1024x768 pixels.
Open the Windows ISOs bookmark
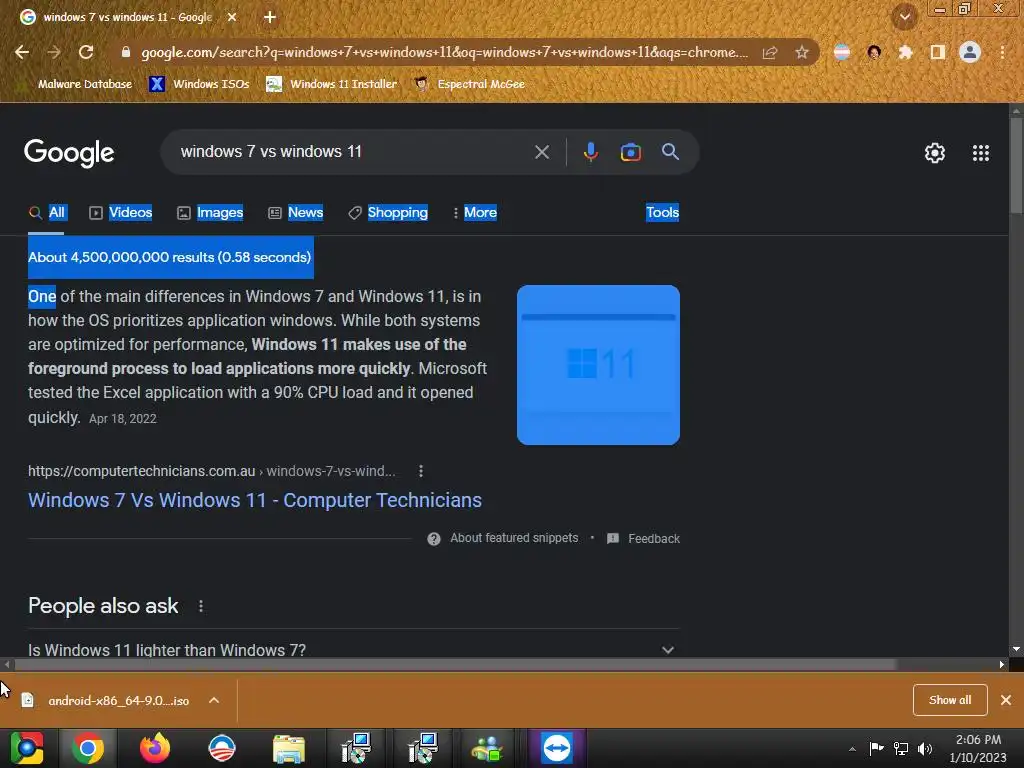199,84
